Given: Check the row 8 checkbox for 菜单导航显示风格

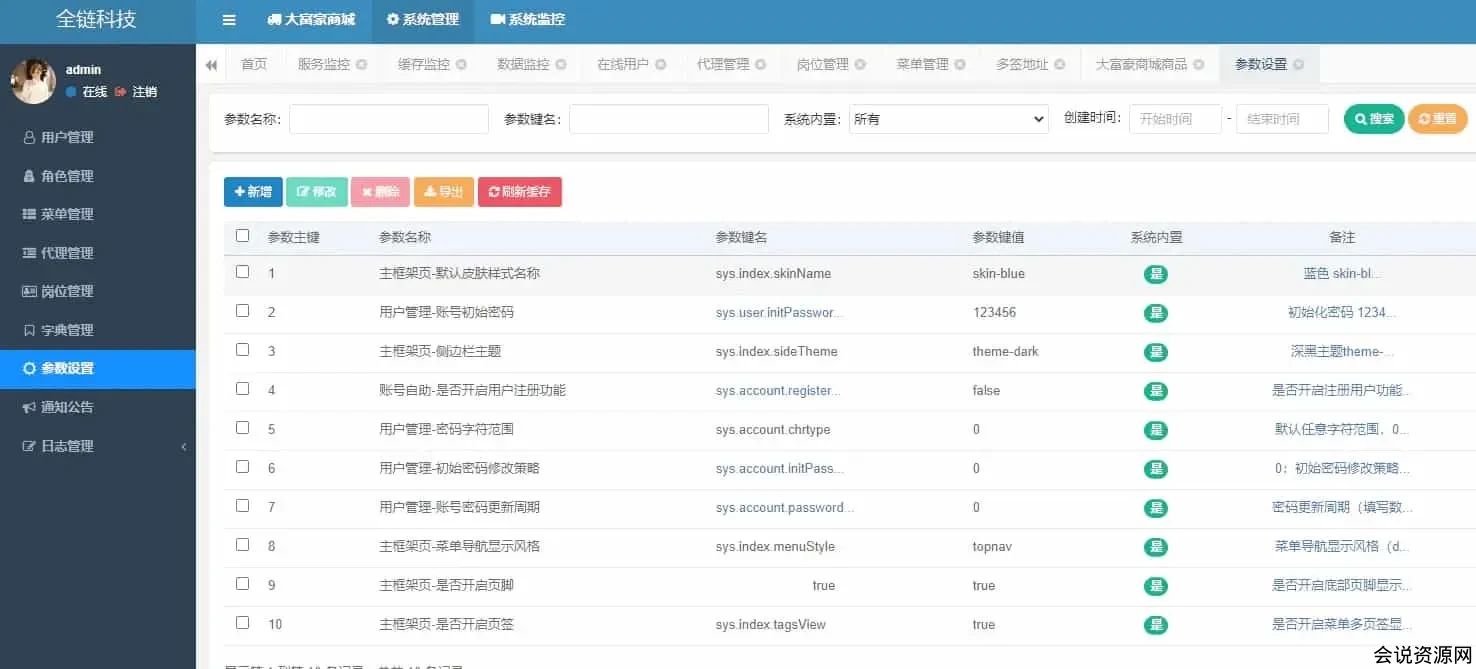Looking at the screenshot, I should [242, 545].
